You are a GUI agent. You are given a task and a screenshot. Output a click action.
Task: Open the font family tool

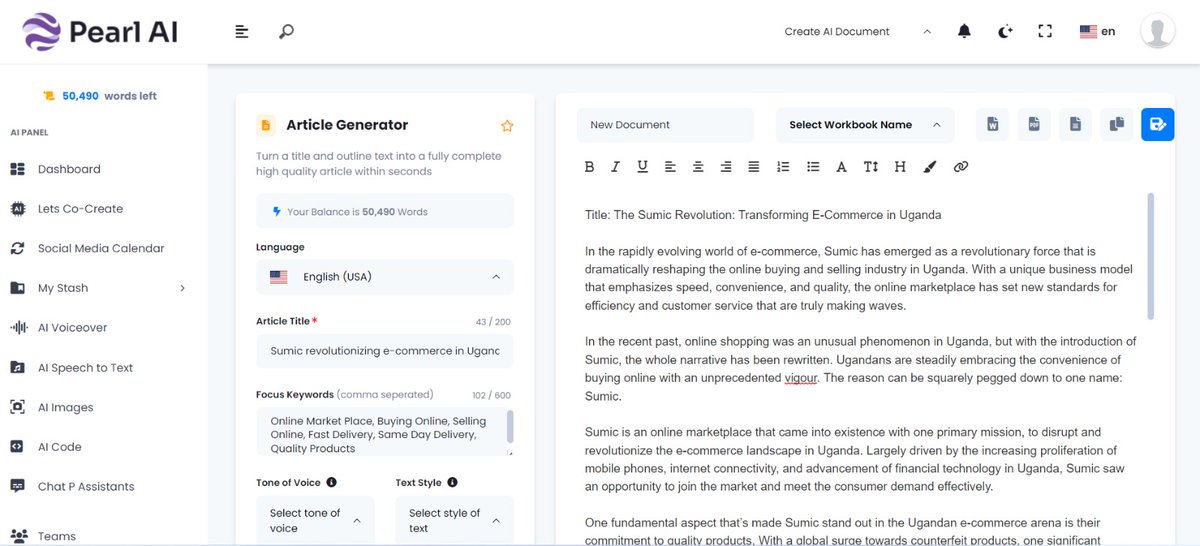click(x=842, y=167)
